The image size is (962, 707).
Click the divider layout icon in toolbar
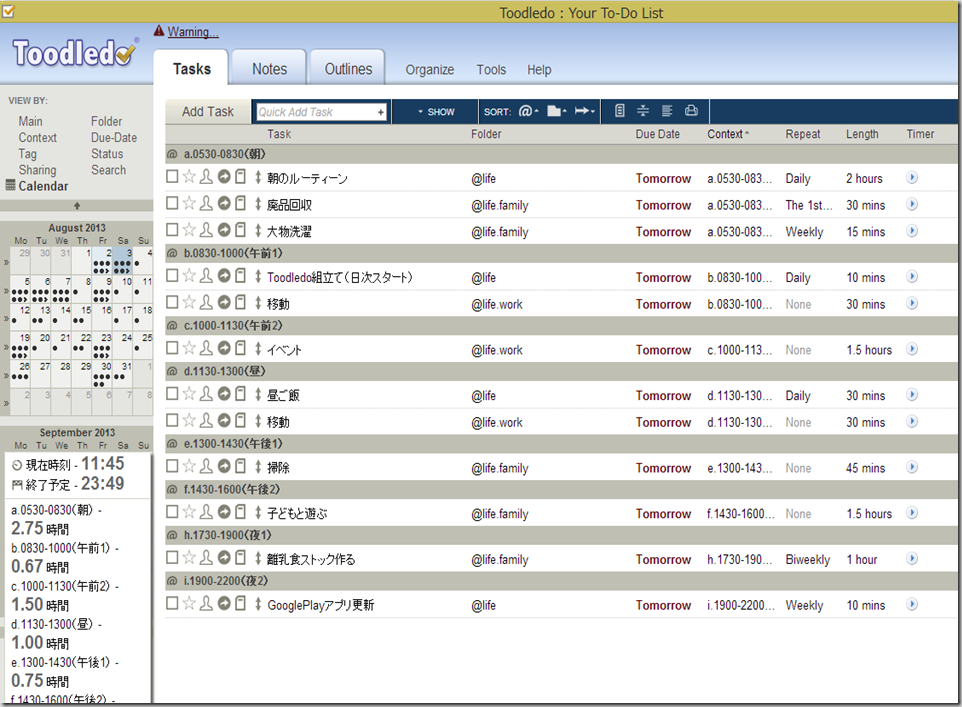coord(643,110)
